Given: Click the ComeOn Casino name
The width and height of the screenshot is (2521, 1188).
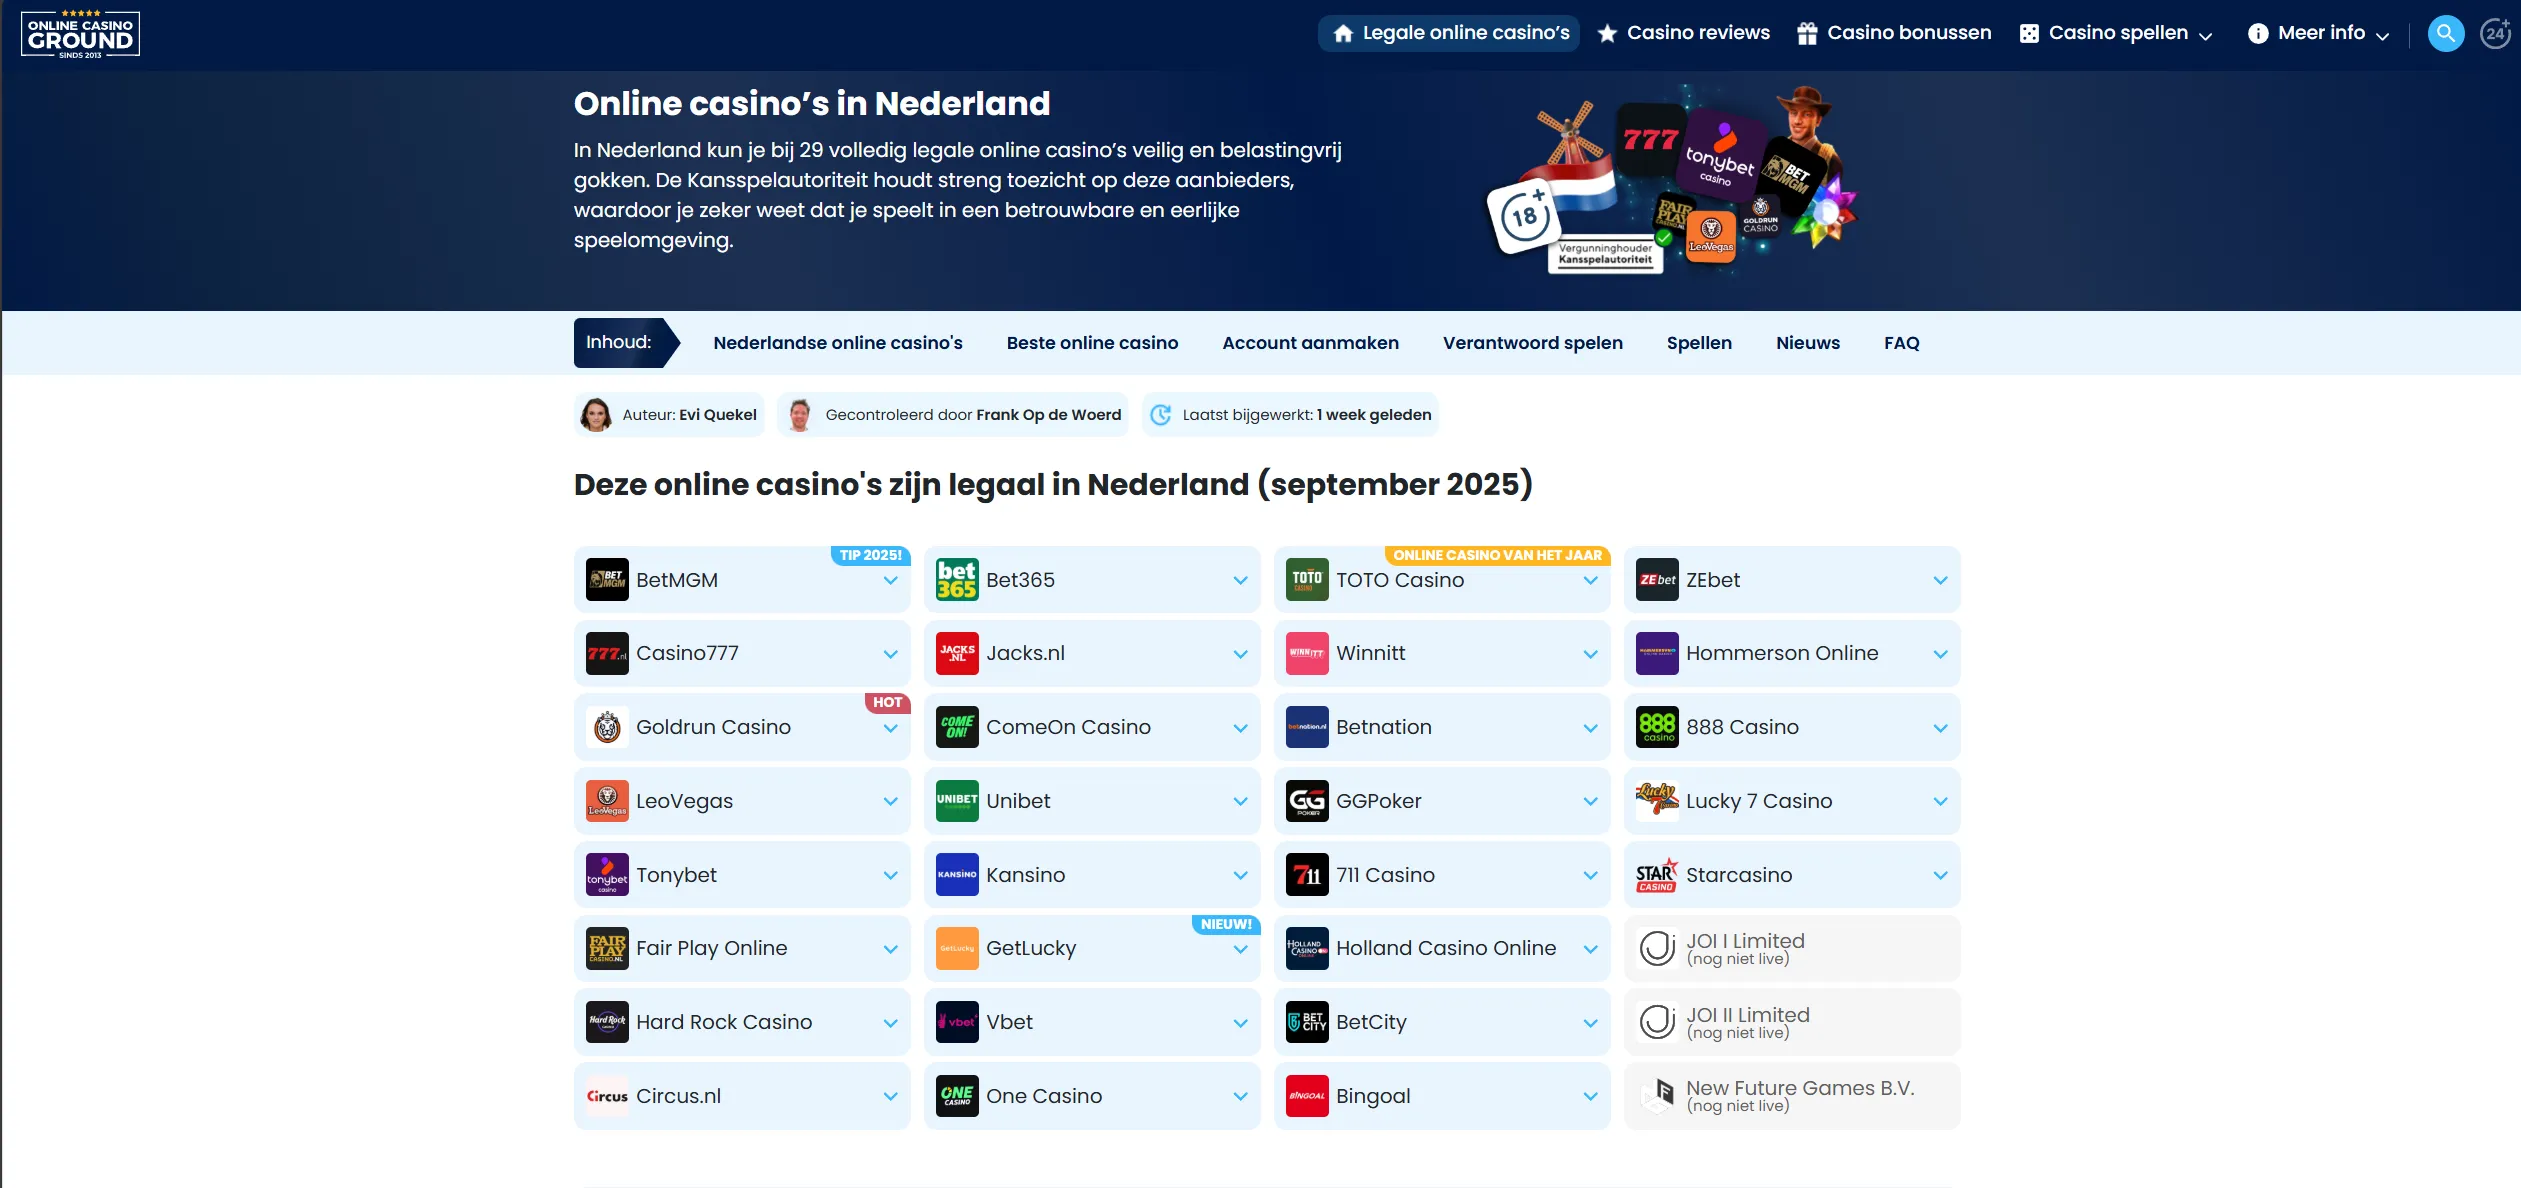Looking at the screenshot, I should click(x=1068, y=727).
